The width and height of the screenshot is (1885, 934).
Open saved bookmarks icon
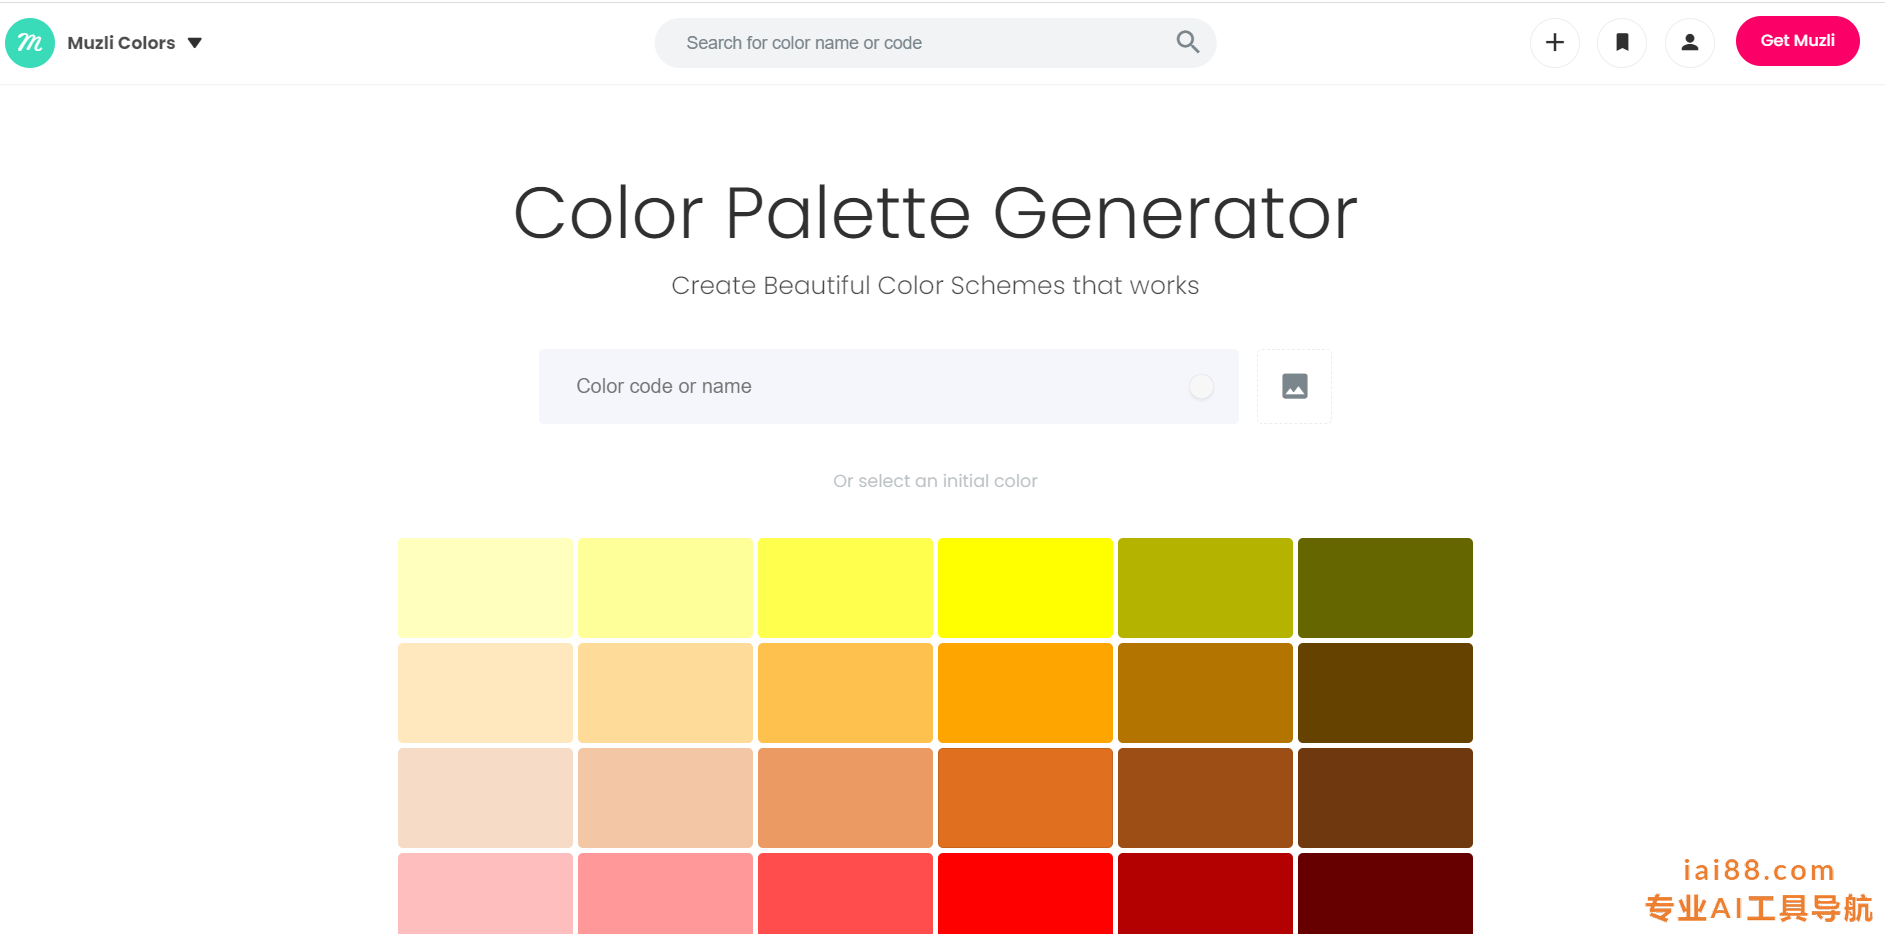(1622, 42)
